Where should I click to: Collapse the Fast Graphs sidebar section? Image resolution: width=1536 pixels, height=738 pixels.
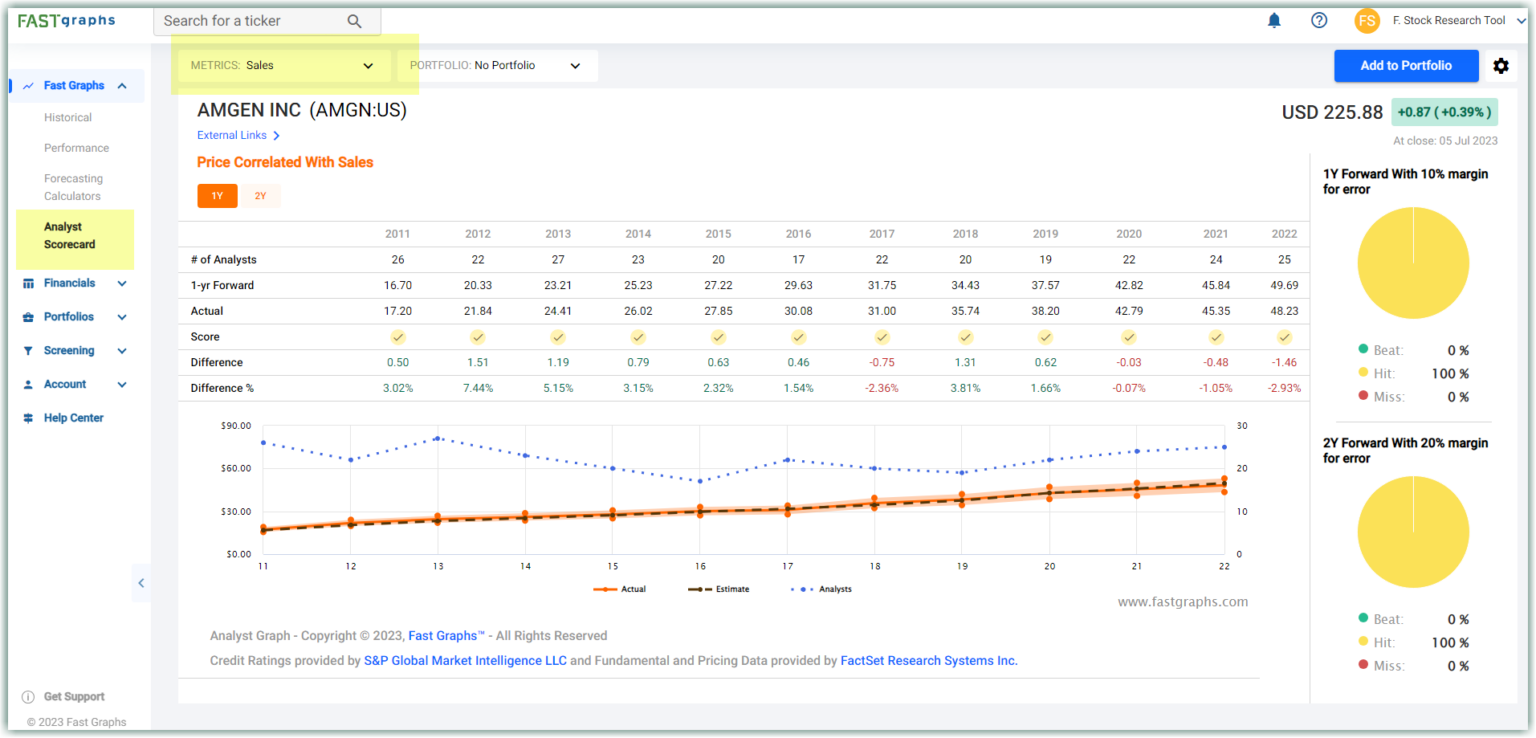tap(122, 86)
